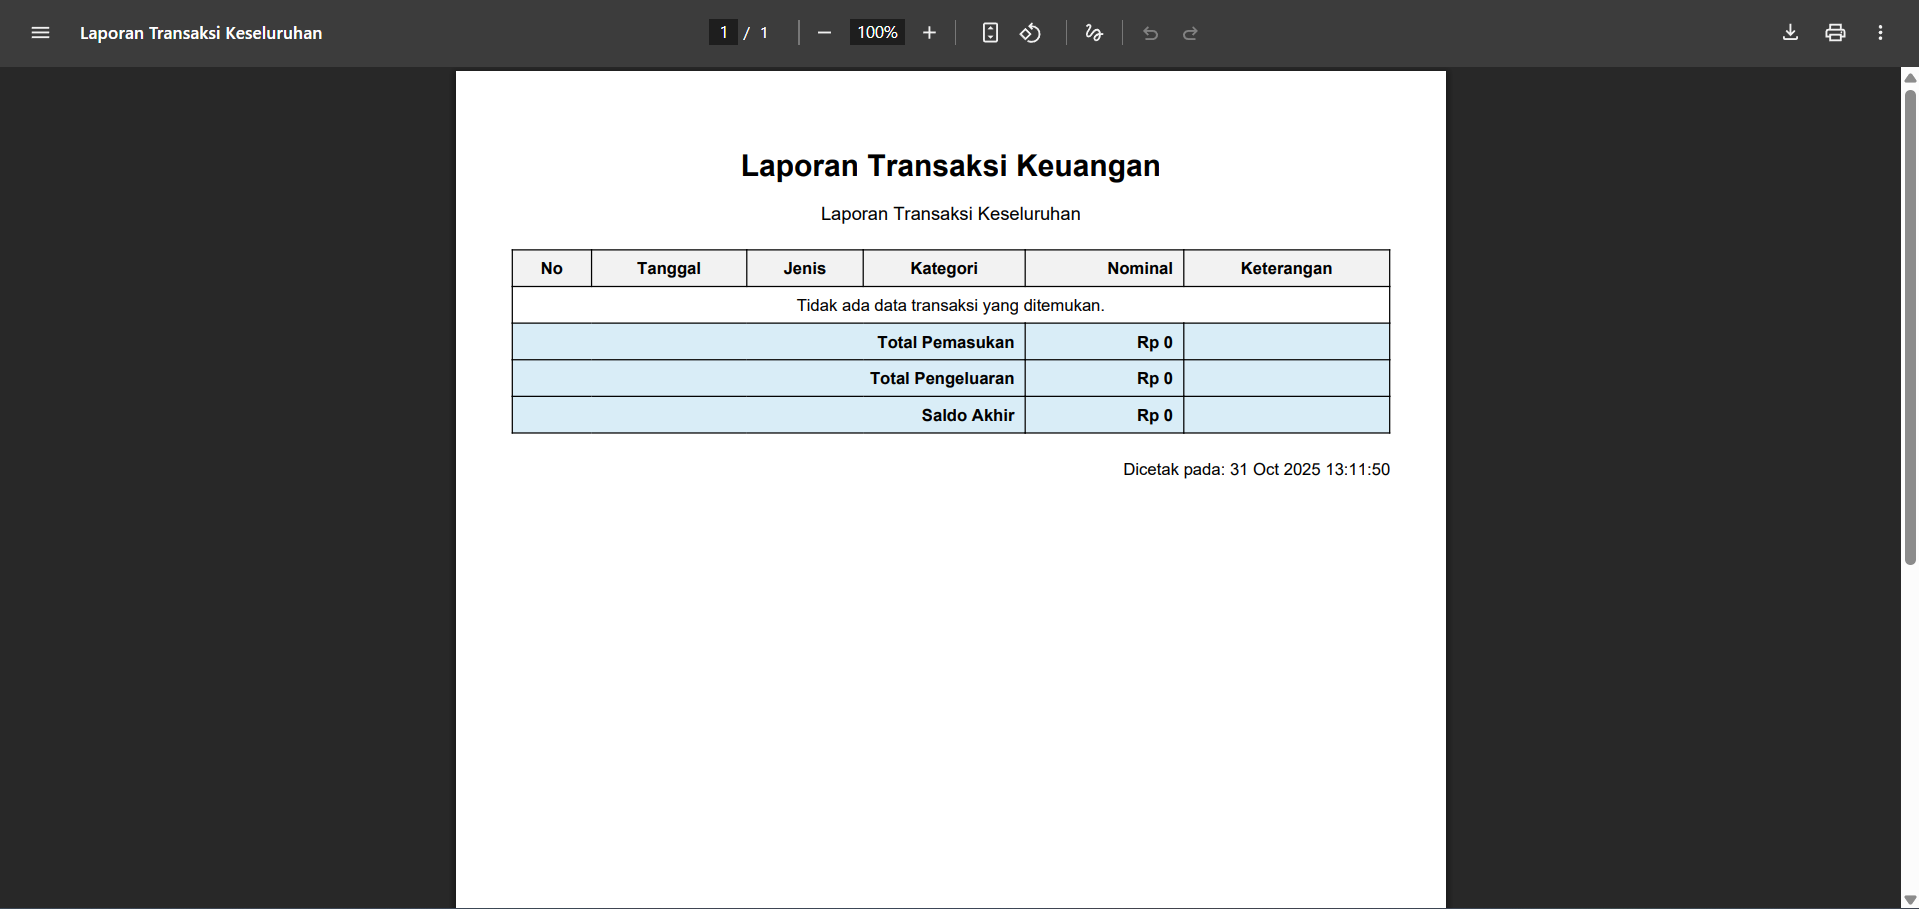
Task: Zoom out of the document
Action: coord(824,33)
